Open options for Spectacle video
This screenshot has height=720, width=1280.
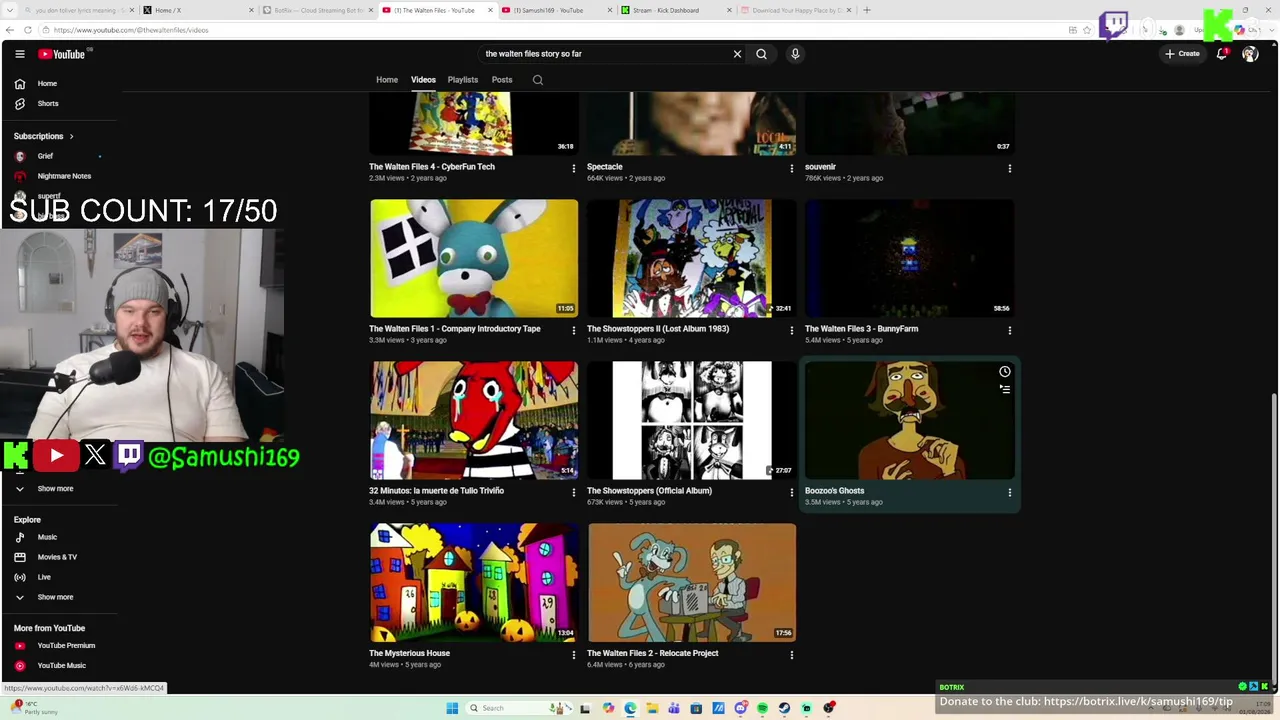pos(791,169)
